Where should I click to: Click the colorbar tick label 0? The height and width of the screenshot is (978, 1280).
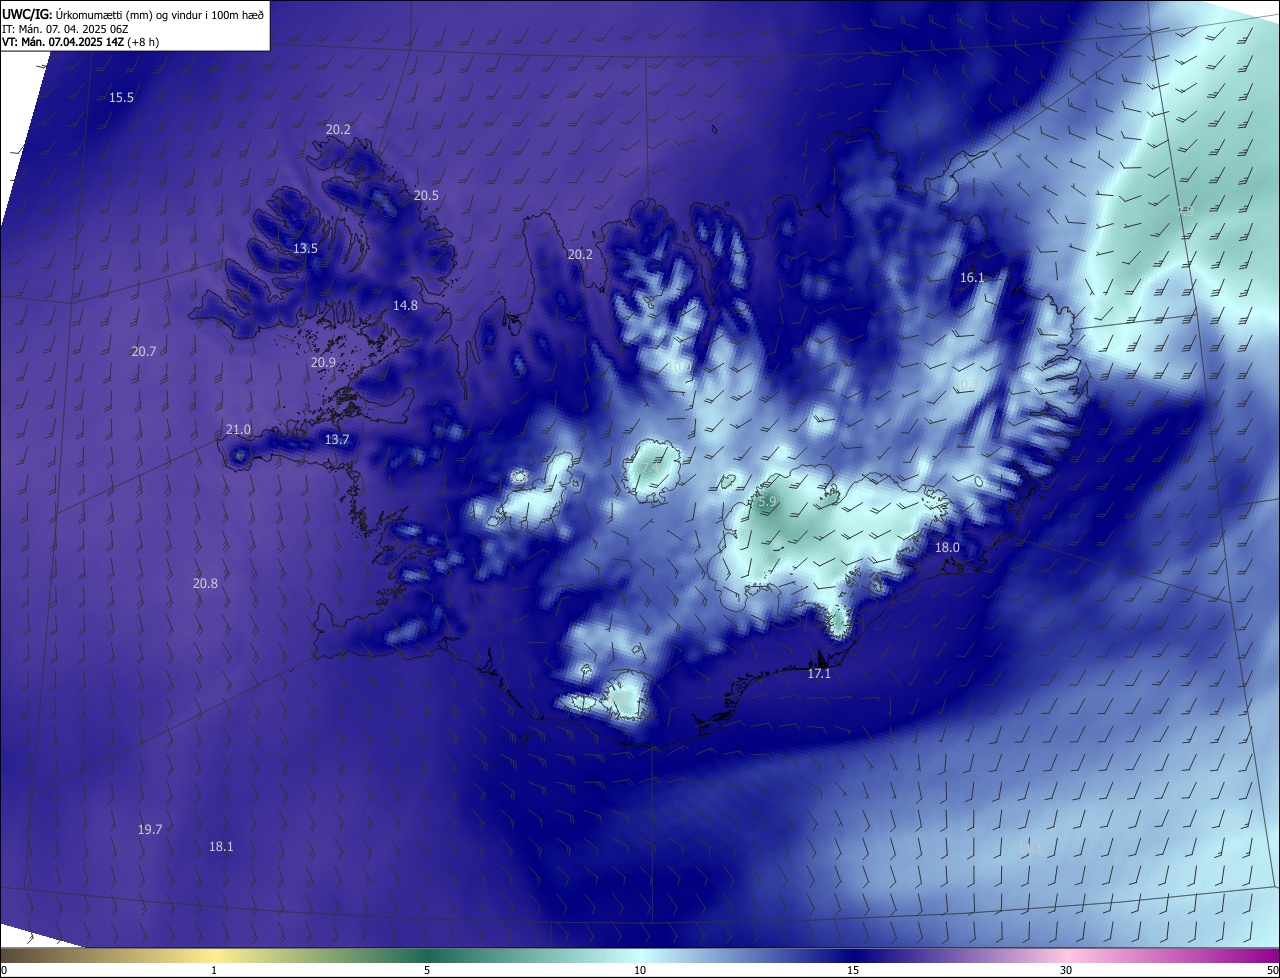point(4,970)
